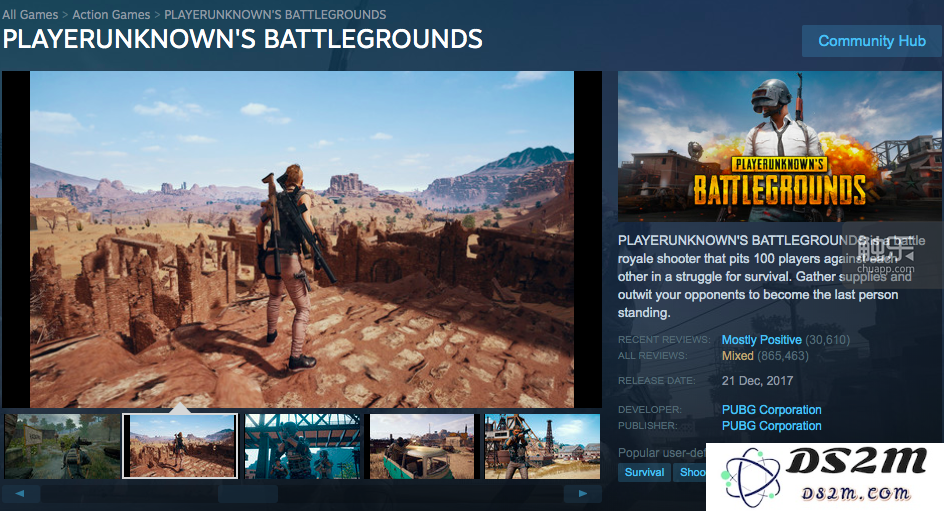The height and width of the screenshot is (511, 944).
Task: Click the release date 21 Dec, 2017
Action: pyautogui.click(x=757, y=380)
